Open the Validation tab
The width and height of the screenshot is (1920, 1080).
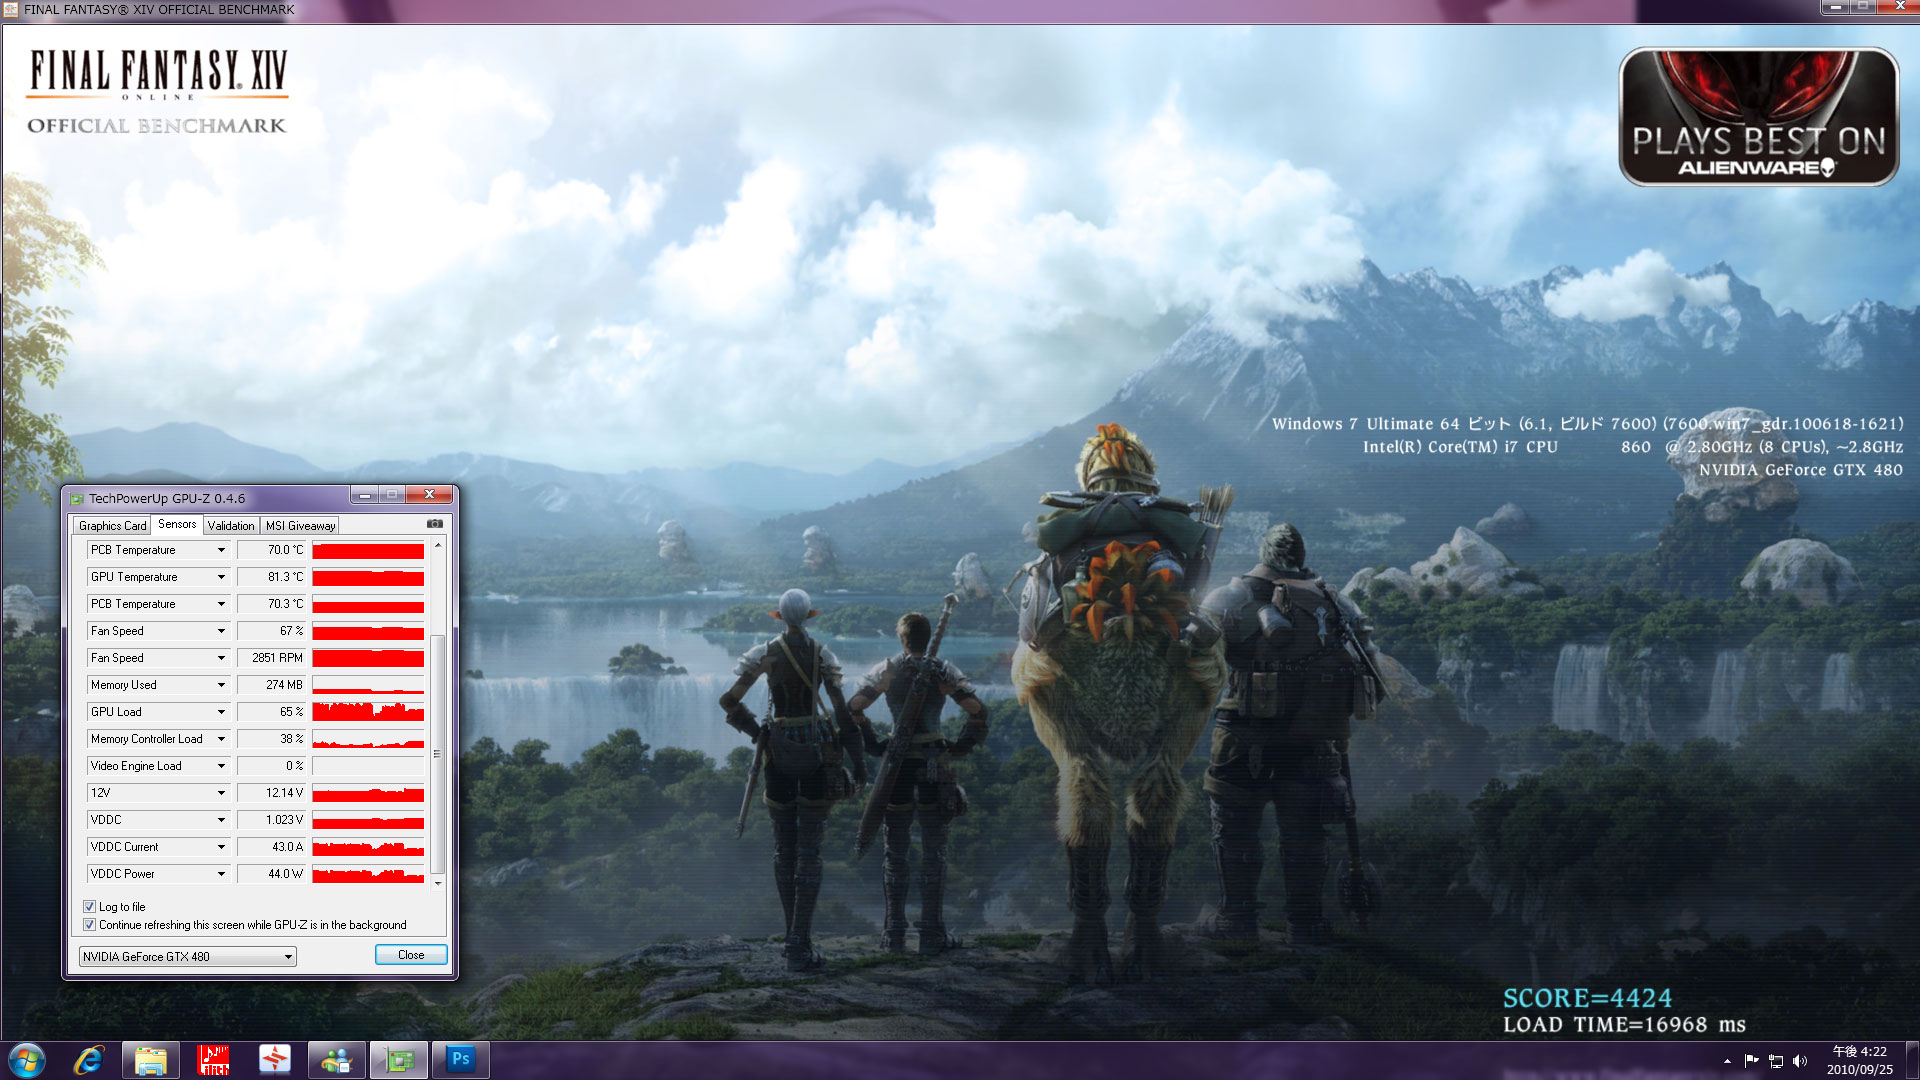(x=231, y=525)
